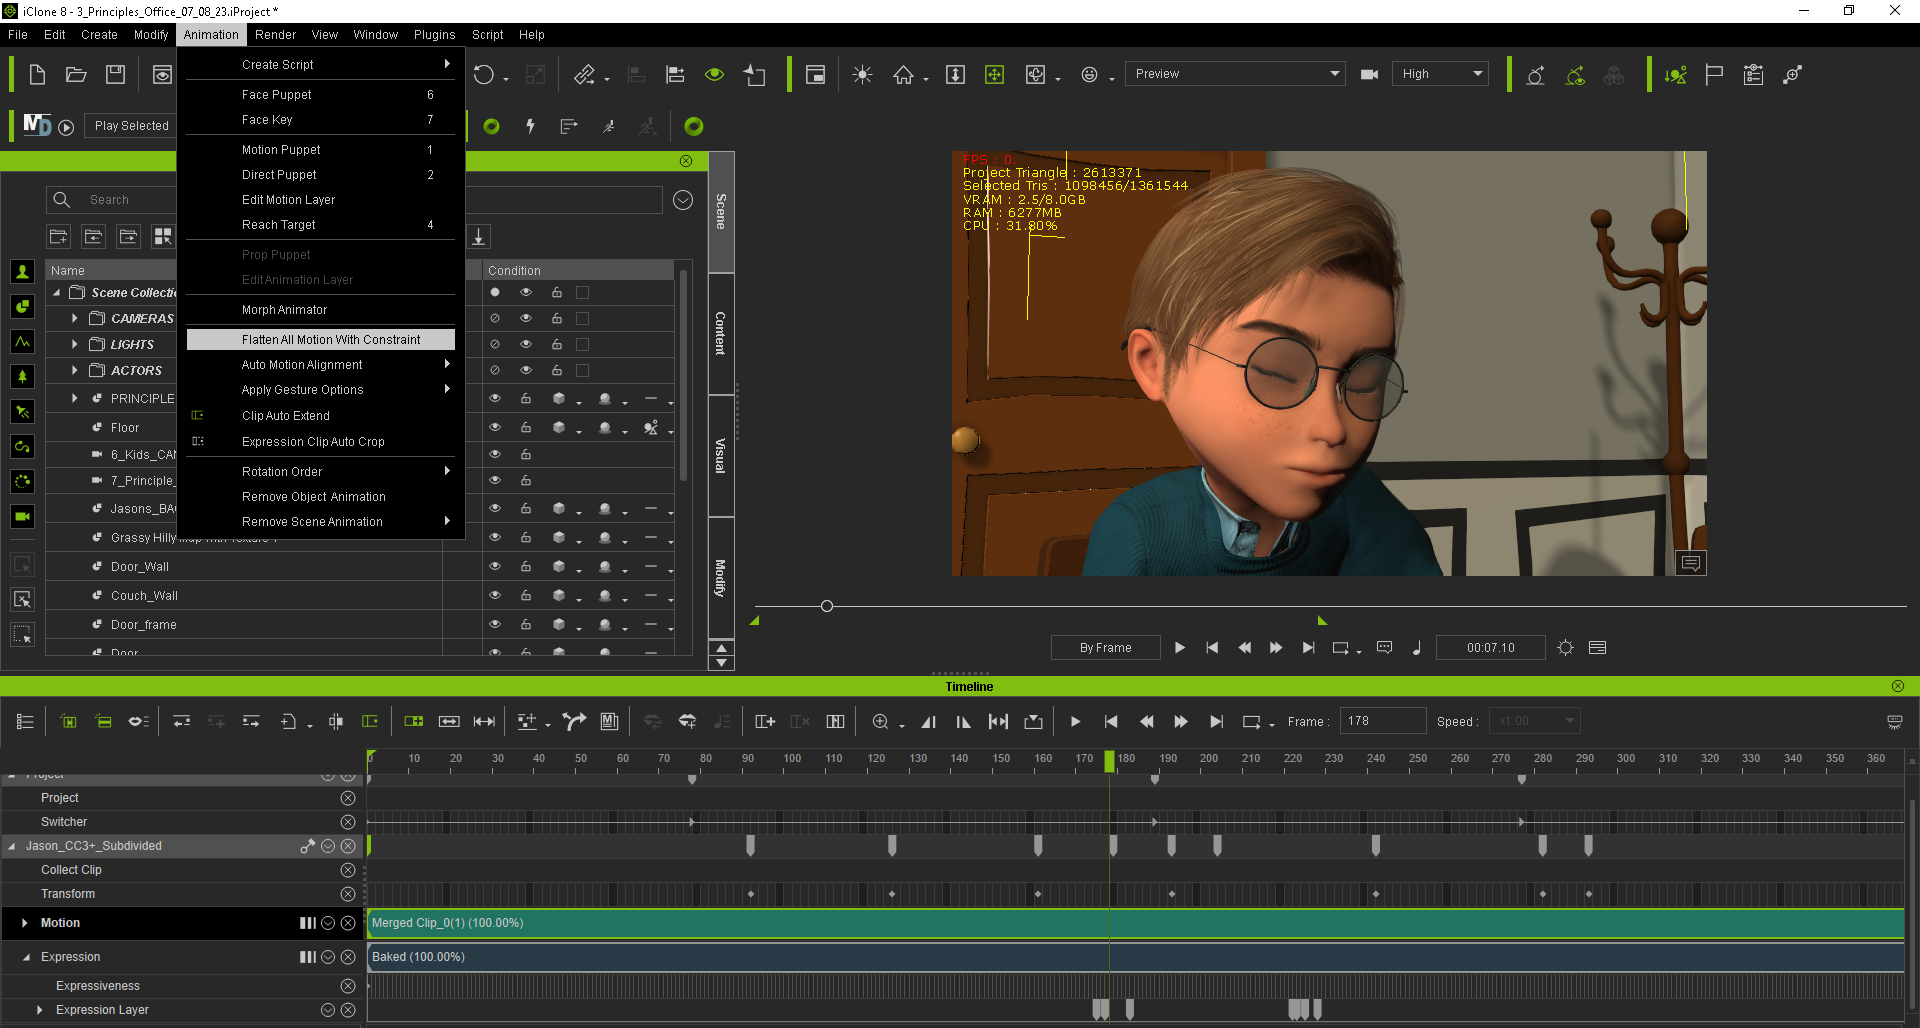Toggle visibility eye for CAMERAS row
The image size is (1920, 1028).
(526, 318)
